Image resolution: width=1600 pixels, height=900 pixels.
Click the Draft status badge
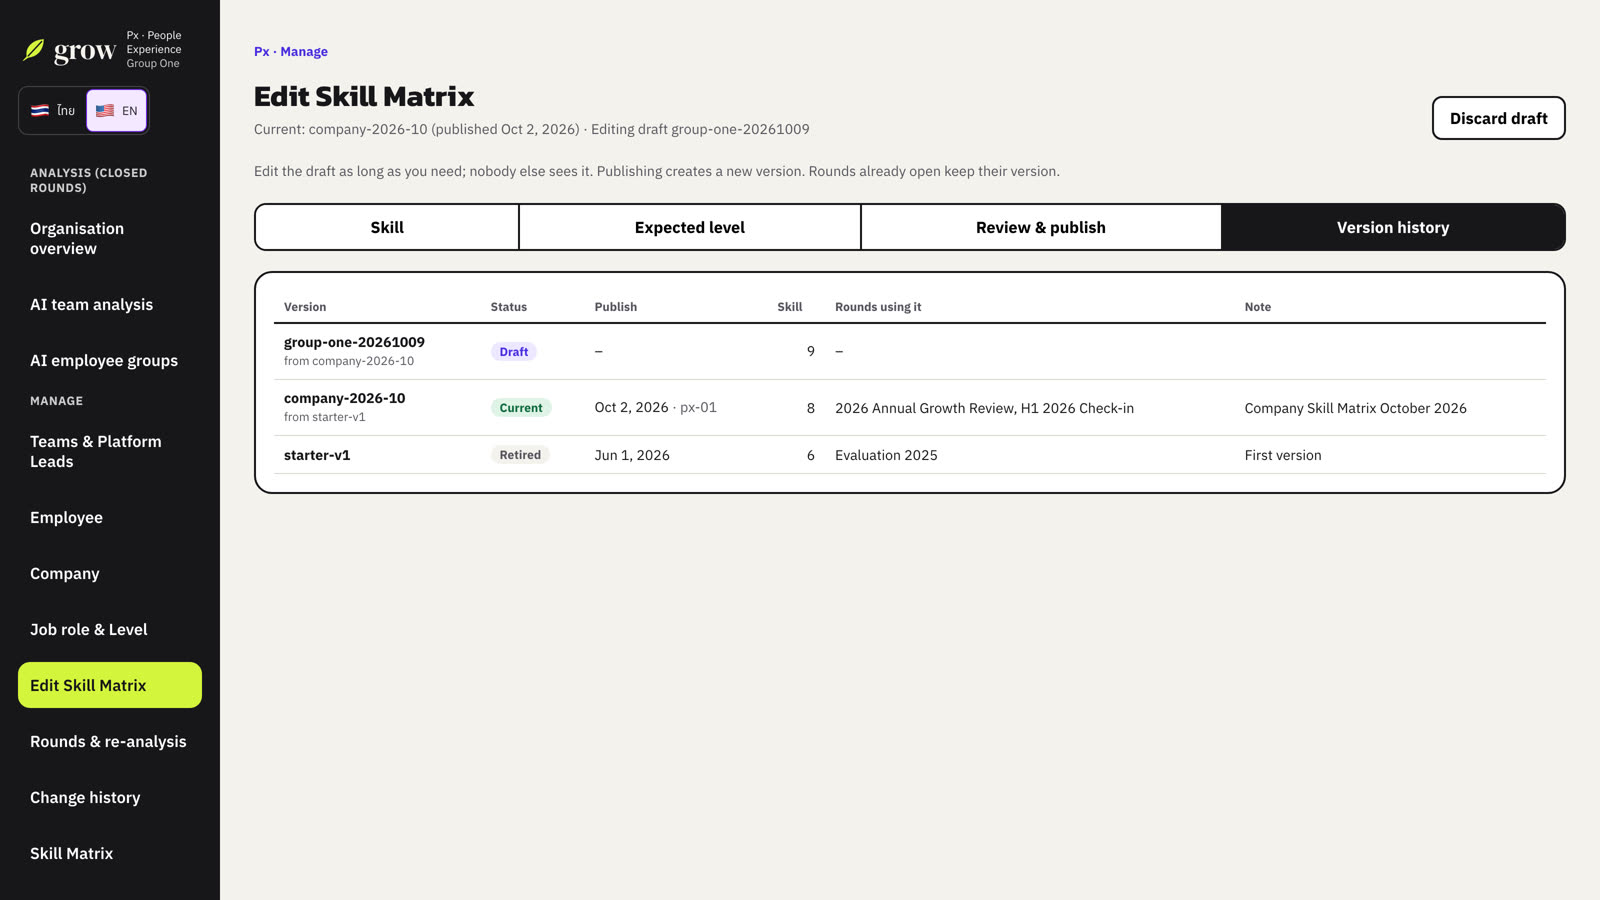[514, 351]
